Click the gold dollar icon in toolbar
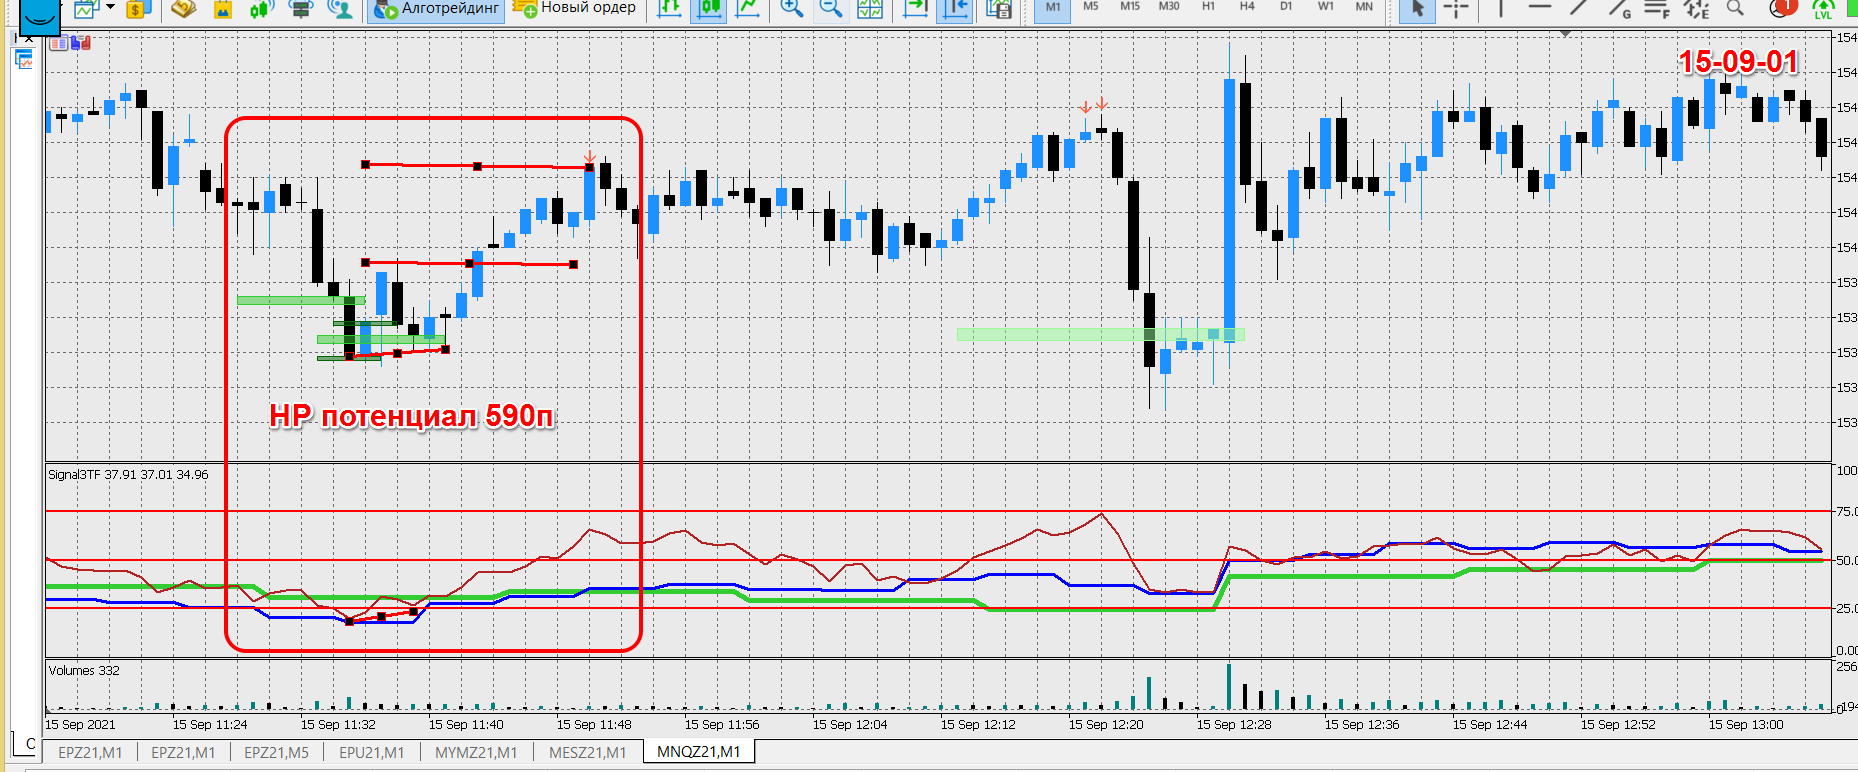Screen dimensions: 1858x772 tap(137, 8)
